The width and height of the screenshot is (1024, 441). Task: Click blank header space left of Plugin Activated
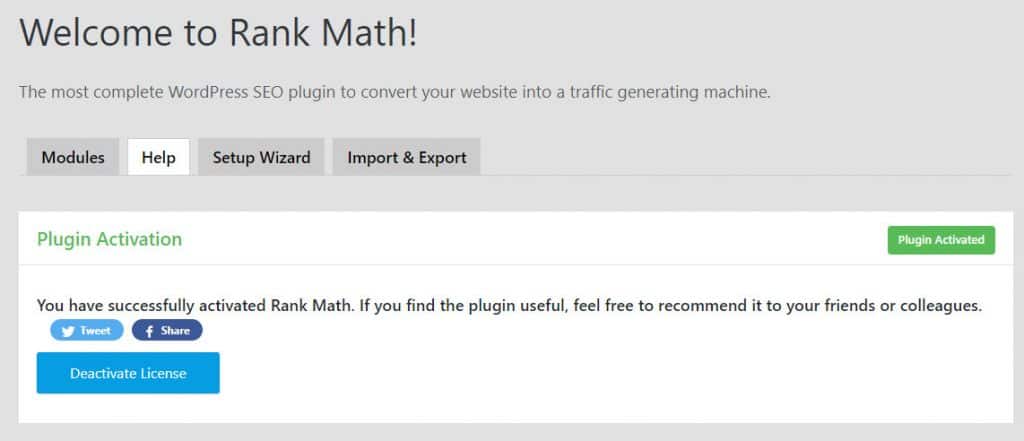[x=522, y=239]
